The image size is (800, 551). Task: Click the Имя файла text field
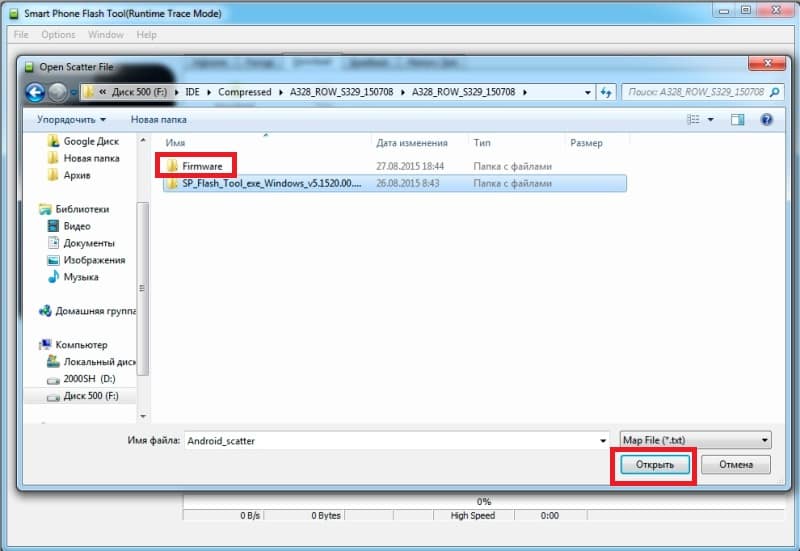tap(392, 441)
